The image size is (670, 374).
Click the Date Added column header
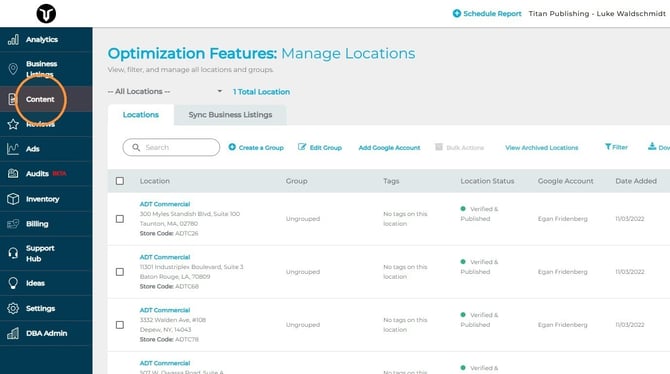tap(636, 181)
